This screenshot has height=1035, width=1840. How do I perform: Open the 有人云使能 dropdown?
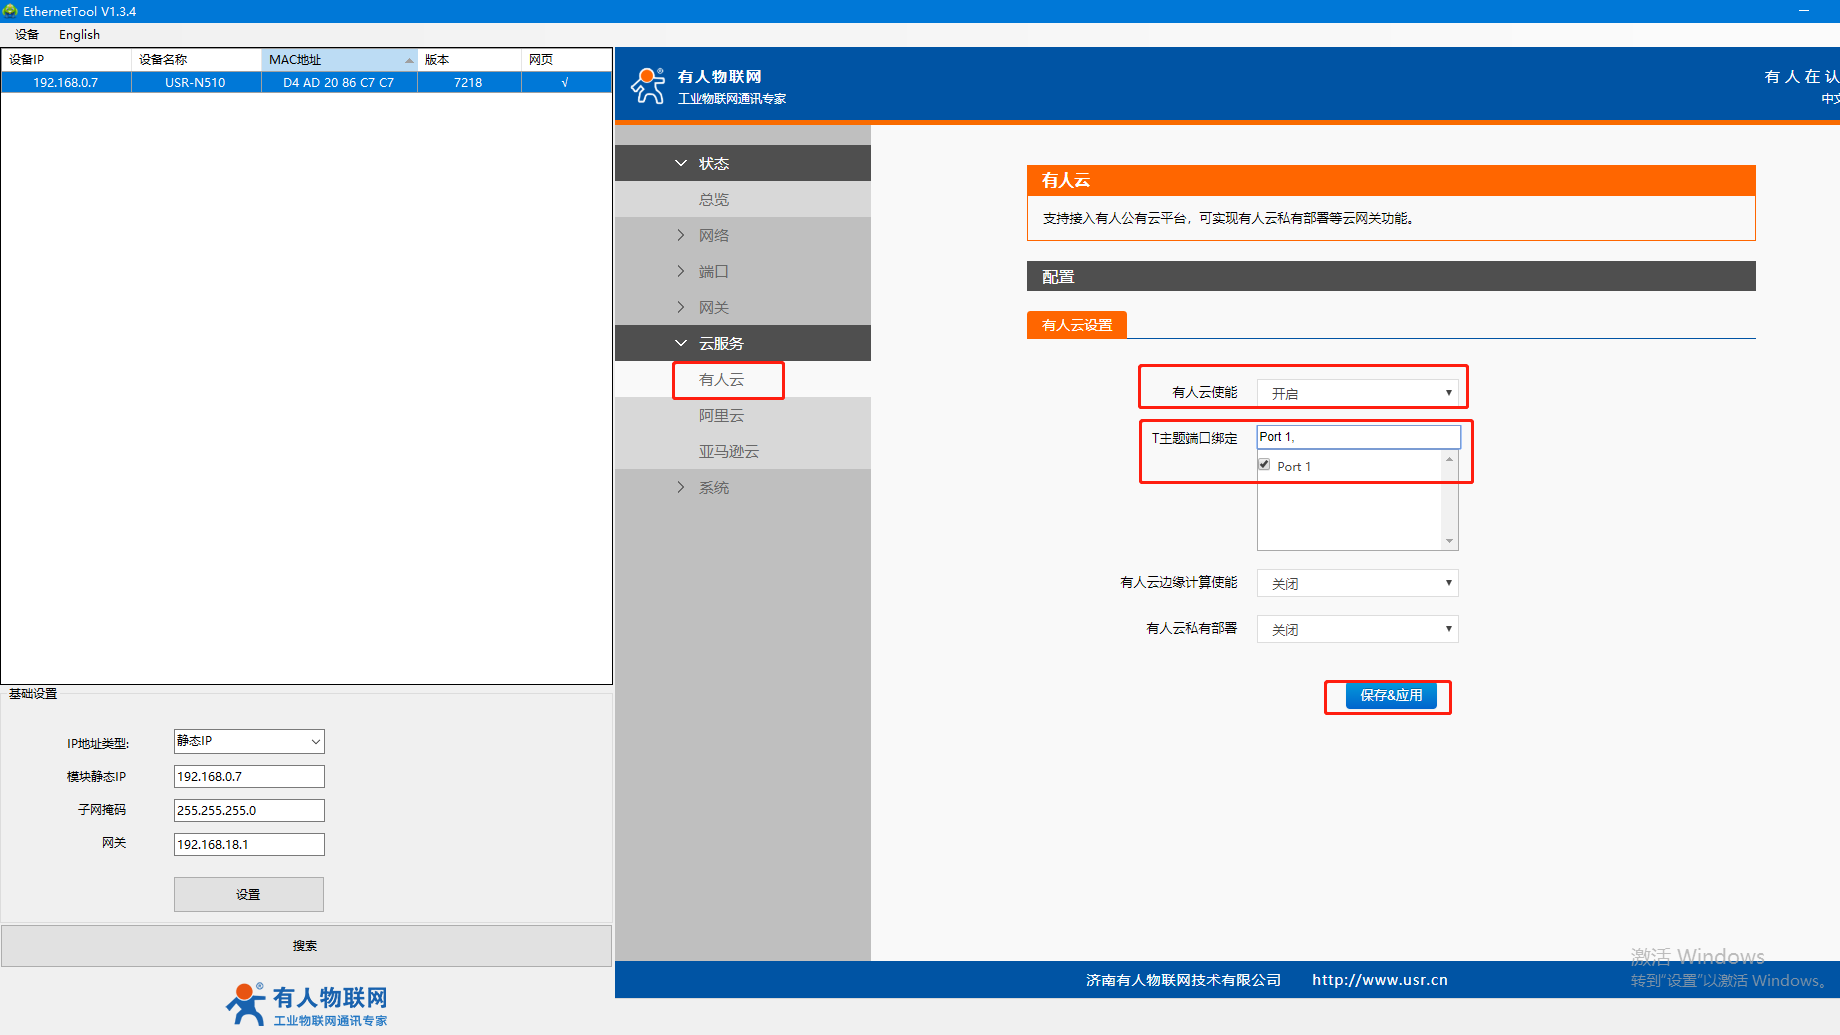tap(1357, 393)
